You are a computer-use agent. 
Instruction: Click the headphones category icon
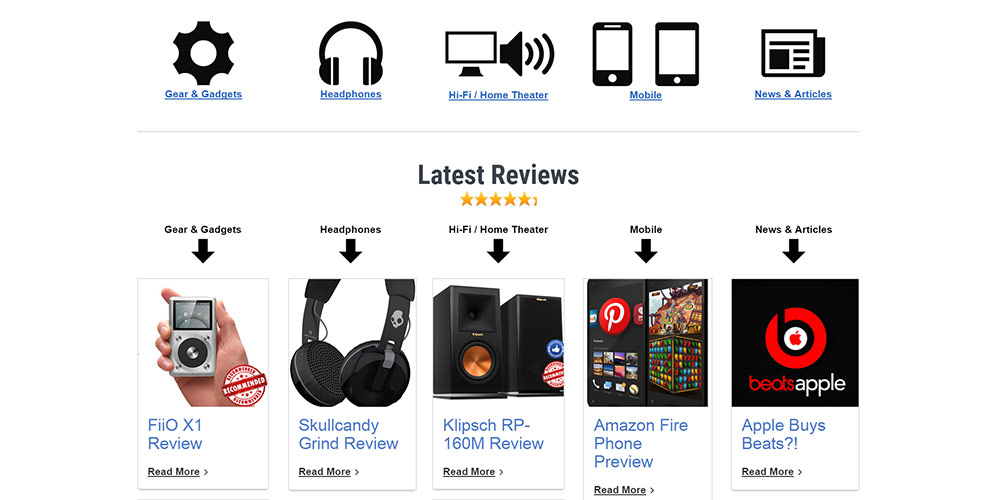click(351, 54)
